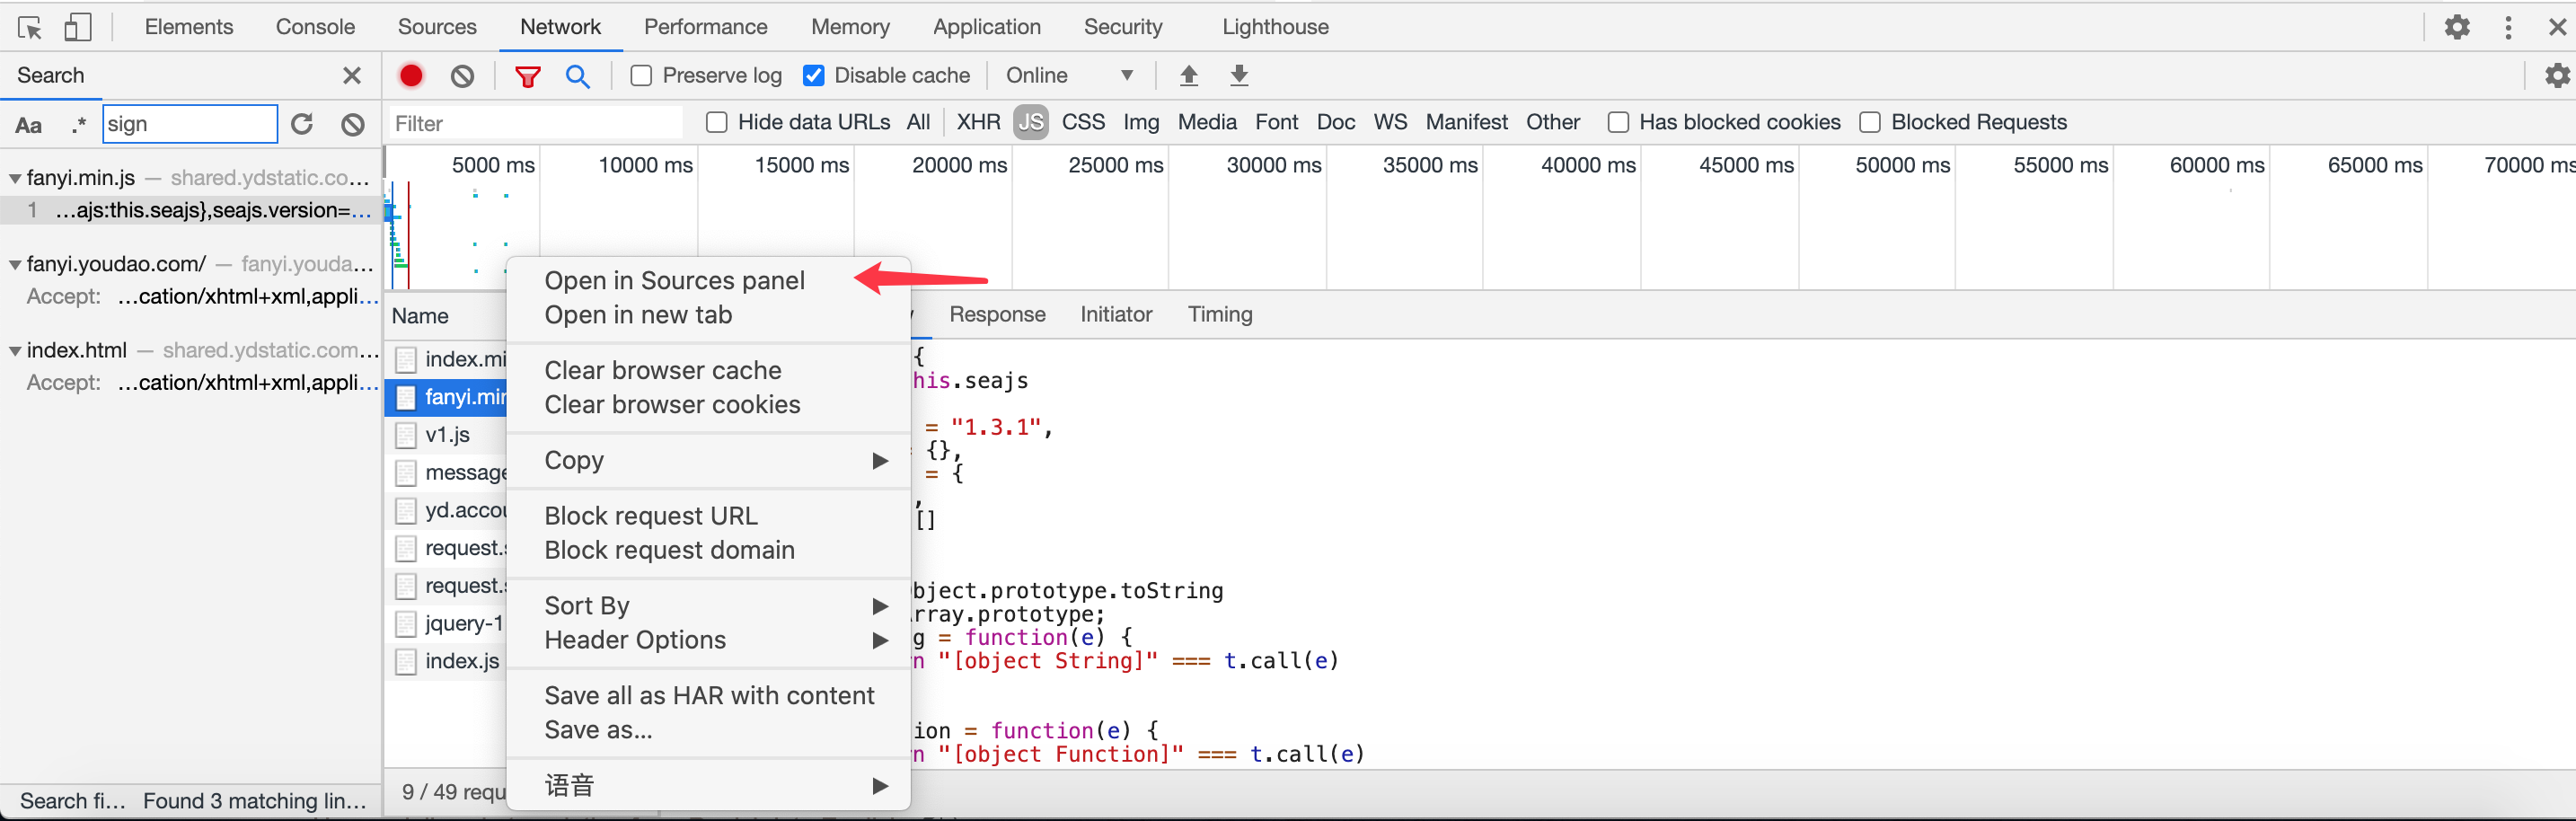
Task: Open the Online throttling dropdown
Action: click(x=1069, y=76)
